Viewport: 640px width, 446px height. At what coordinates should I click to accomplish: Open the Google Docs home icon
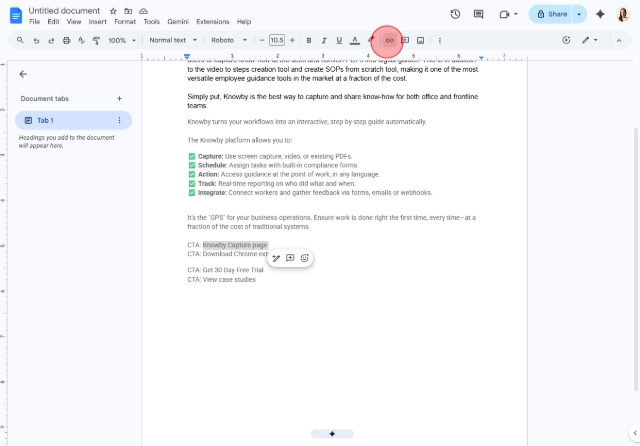point(16,16)
